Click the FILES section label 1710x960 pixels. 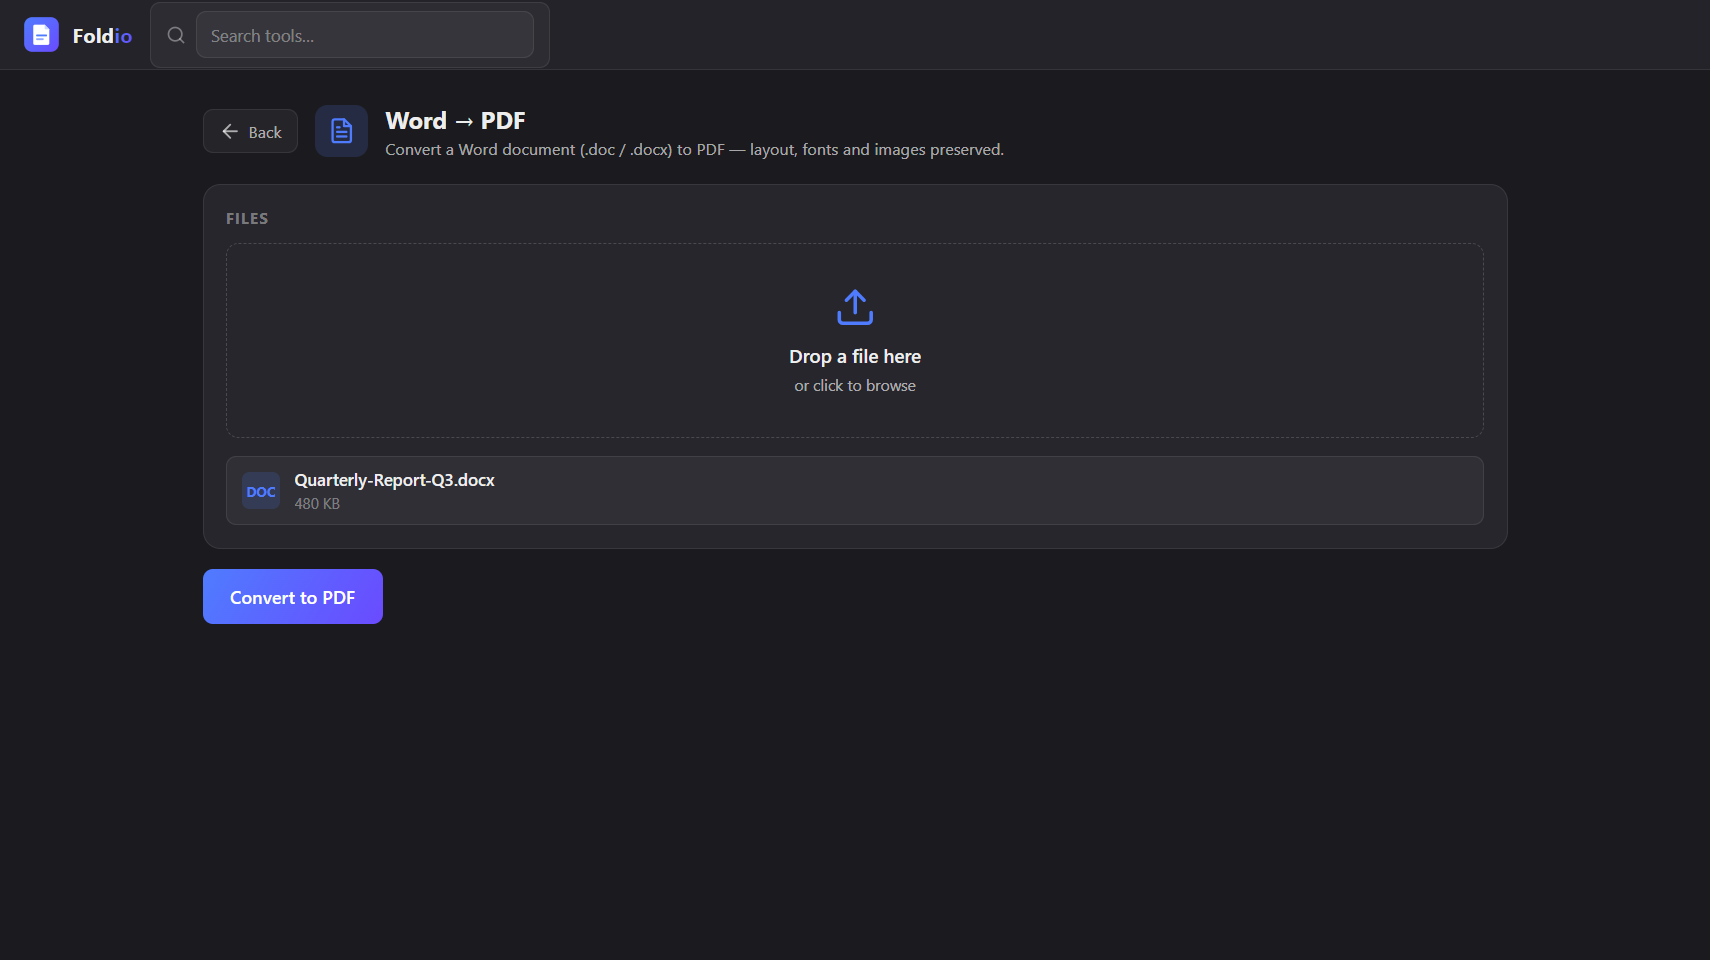point(247,219)
